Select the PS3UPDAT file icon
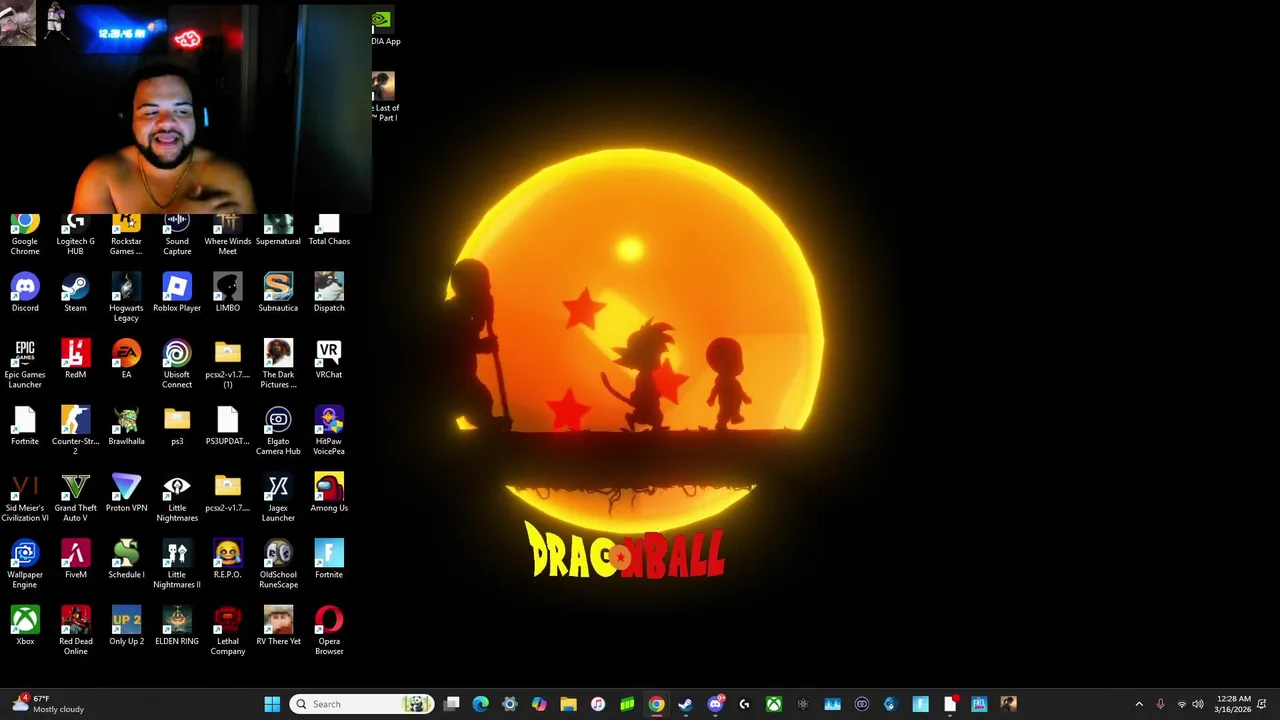 point(228,426)
